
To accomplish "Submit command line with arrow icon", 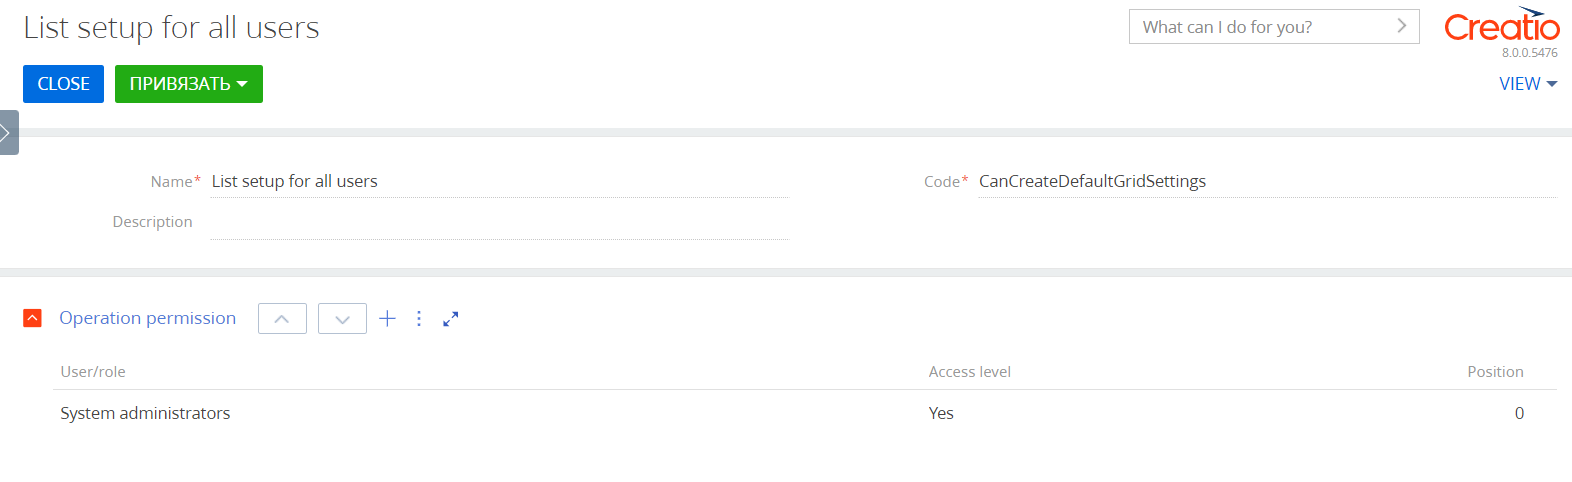I will pos(1401,26).
